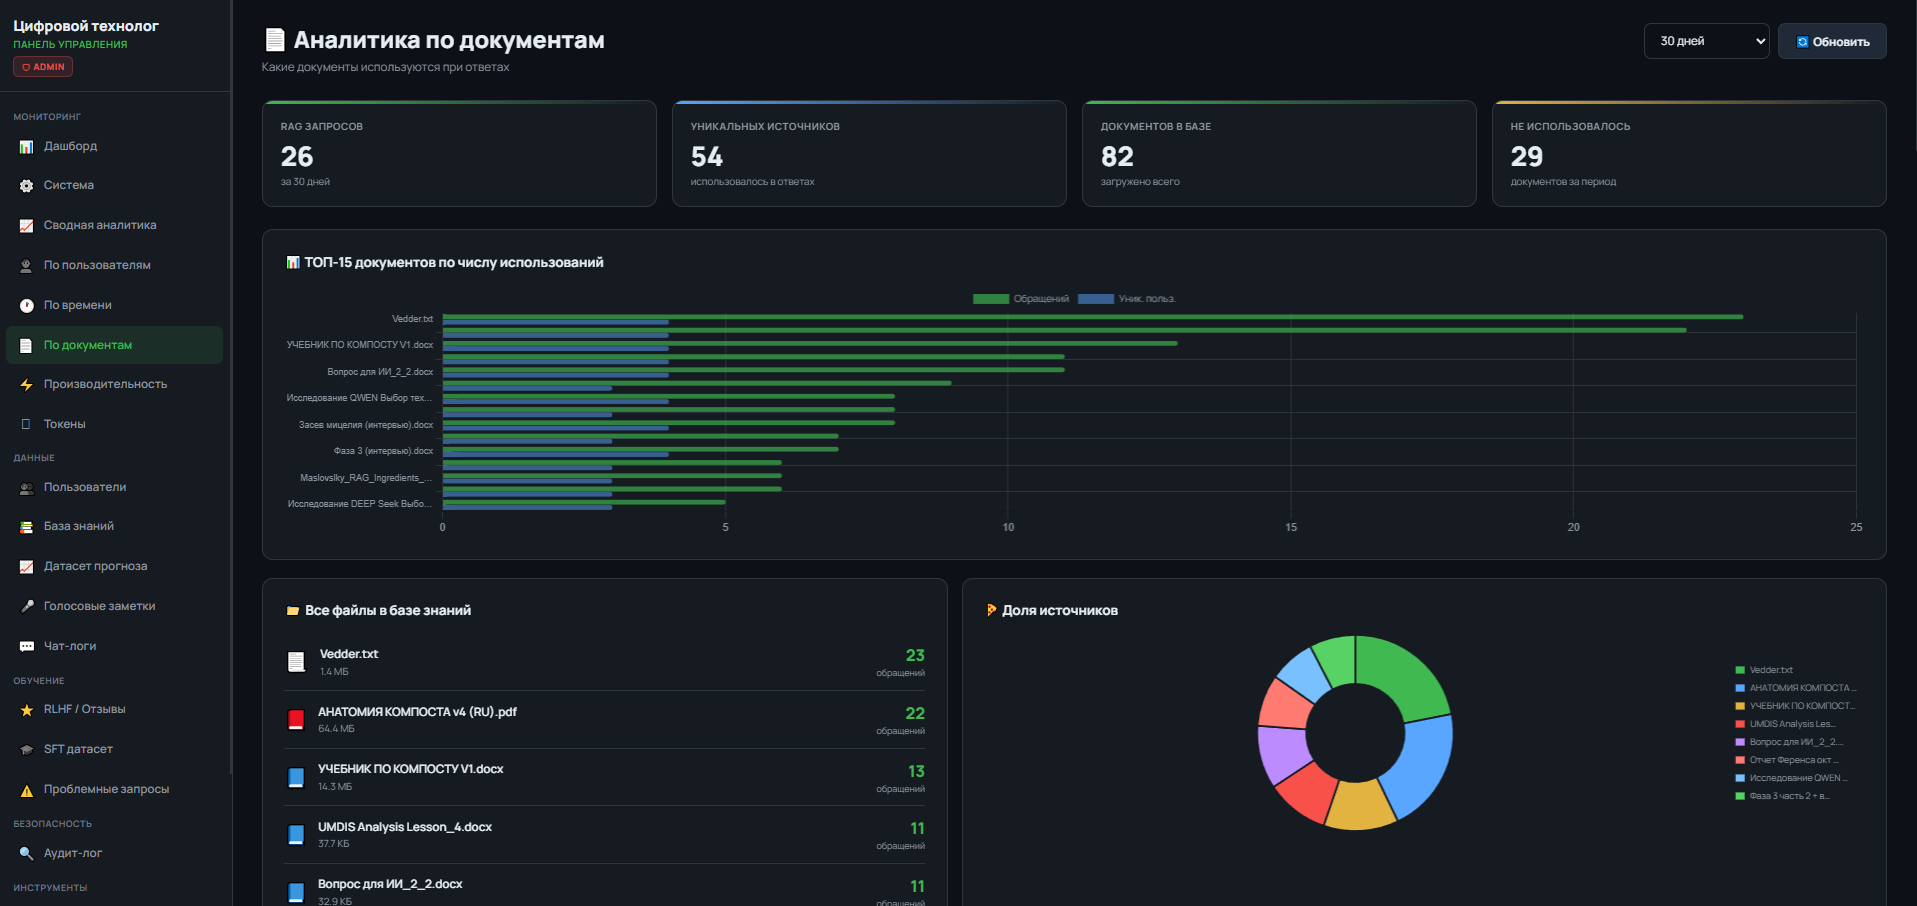Open Система via its gear icon

(26, 186)
